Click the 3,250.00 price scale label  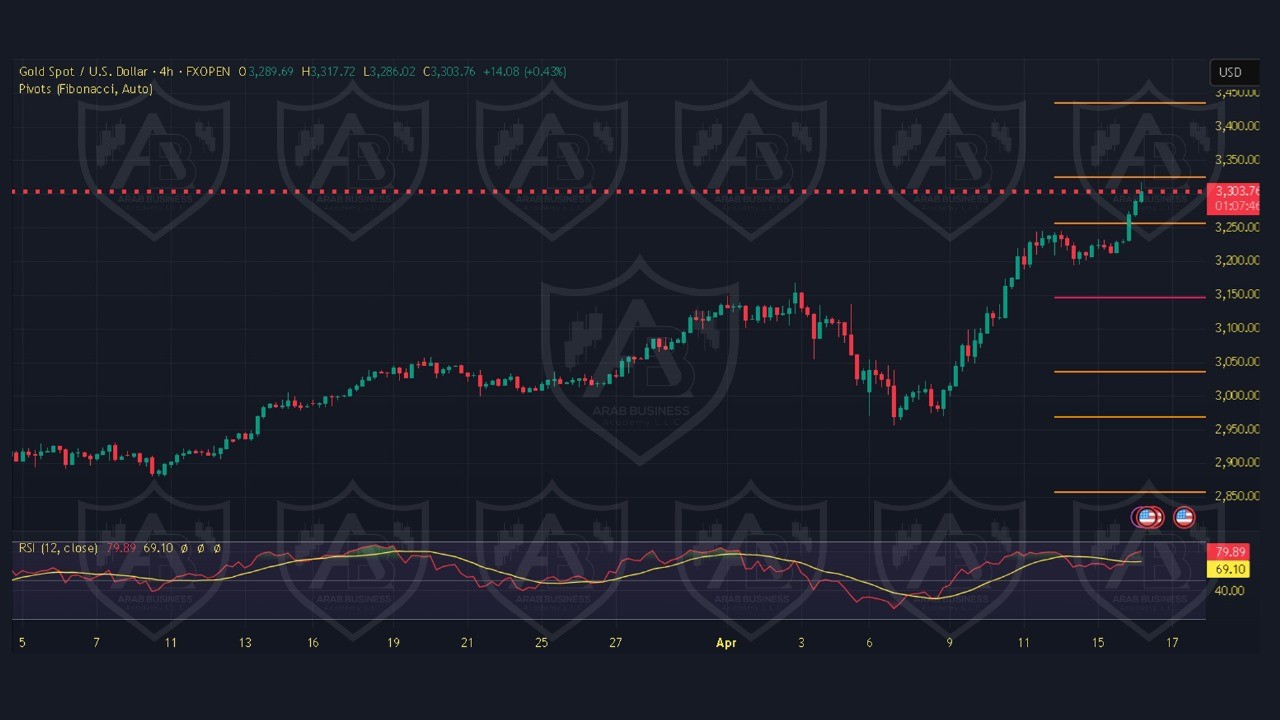click(1235, 227)
